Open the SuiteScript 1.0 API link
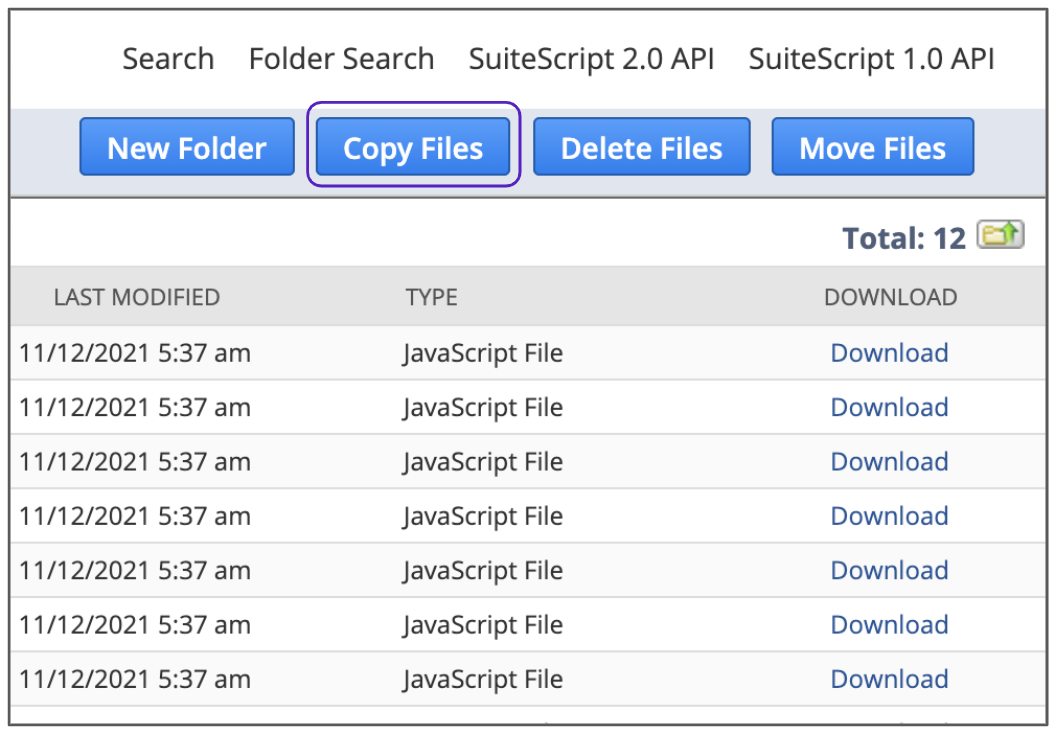The image size is (1060, 734). coord(871,59)
